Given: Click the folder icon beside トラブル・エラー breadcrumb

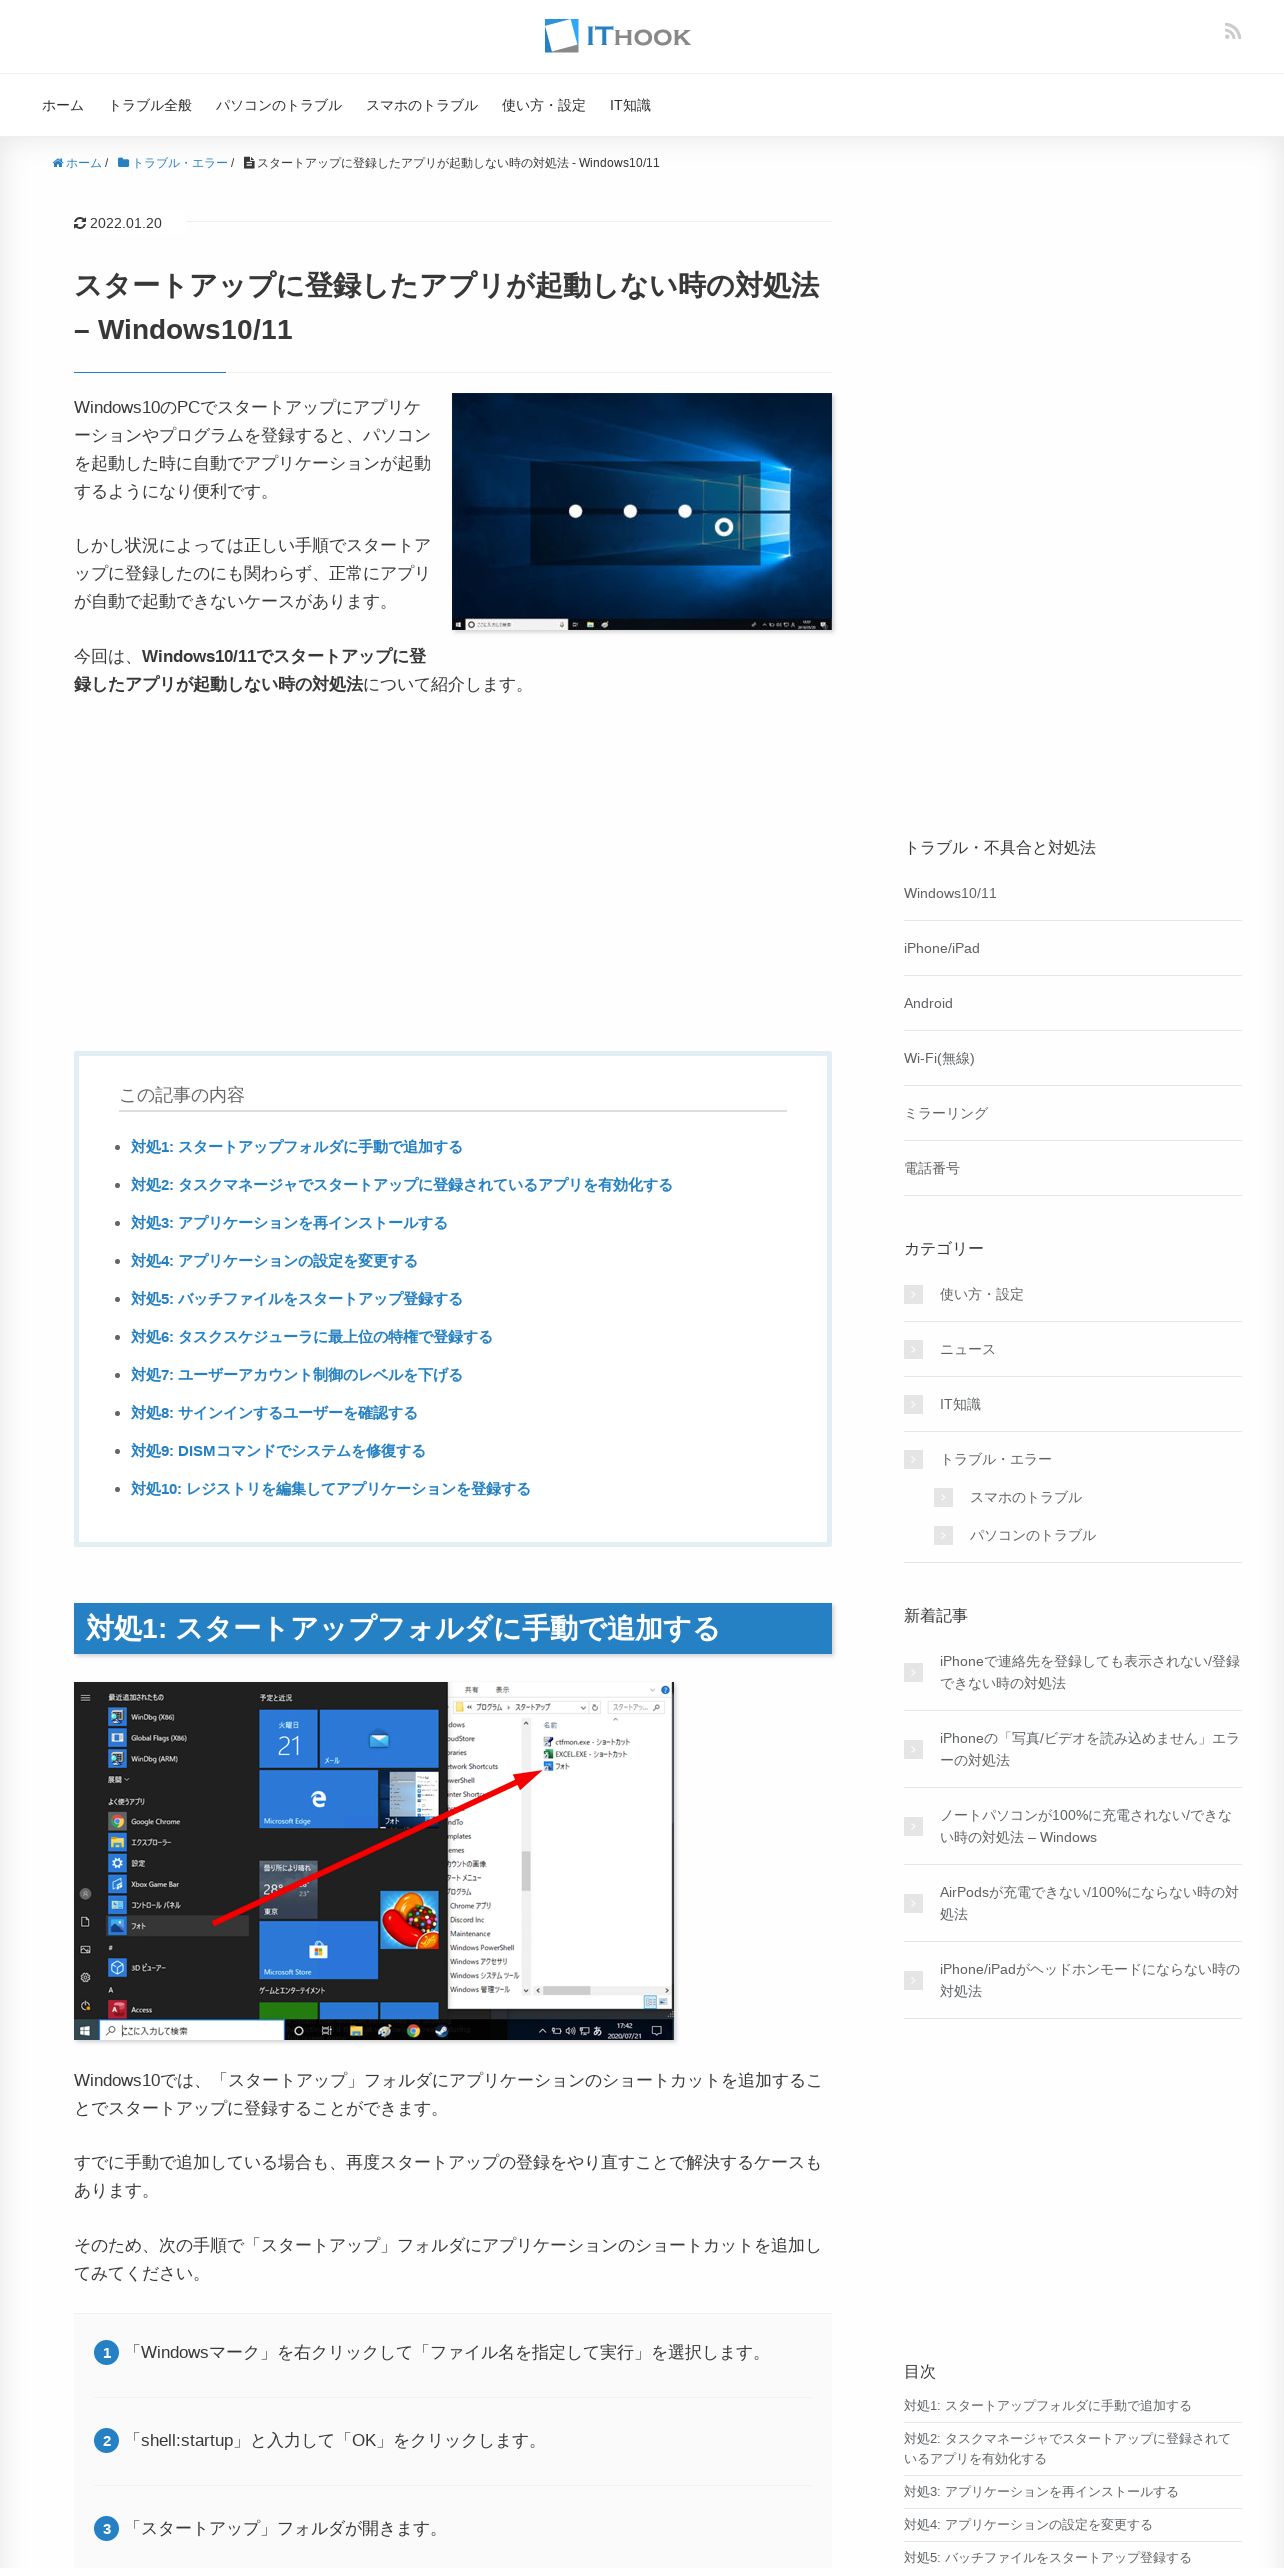Looking at the screenshot, I should [123, 163].
